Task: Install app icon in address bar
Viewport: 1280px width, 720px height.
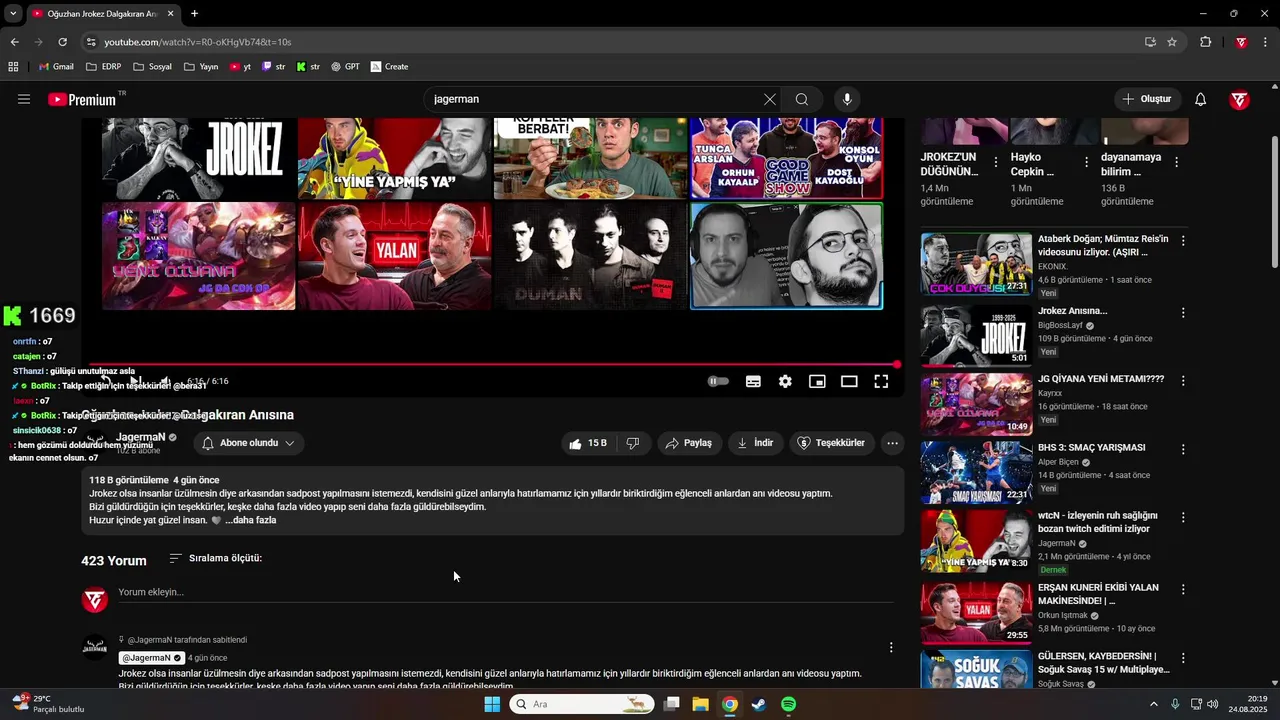Action: pos(1150,42)
